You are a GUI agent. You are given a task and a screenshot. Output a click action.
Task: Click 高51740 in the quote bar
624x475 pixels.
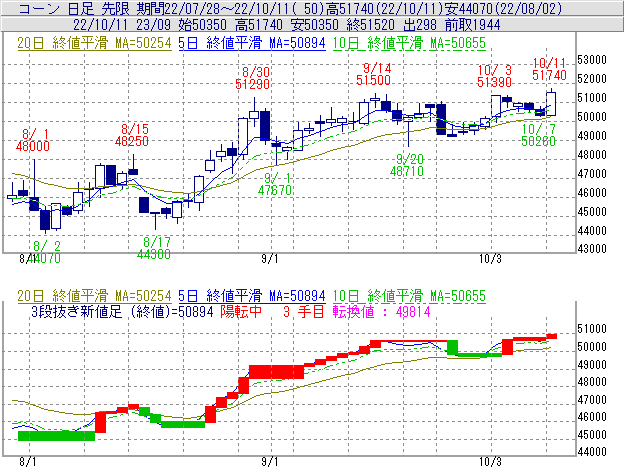(x=259, y=25)
